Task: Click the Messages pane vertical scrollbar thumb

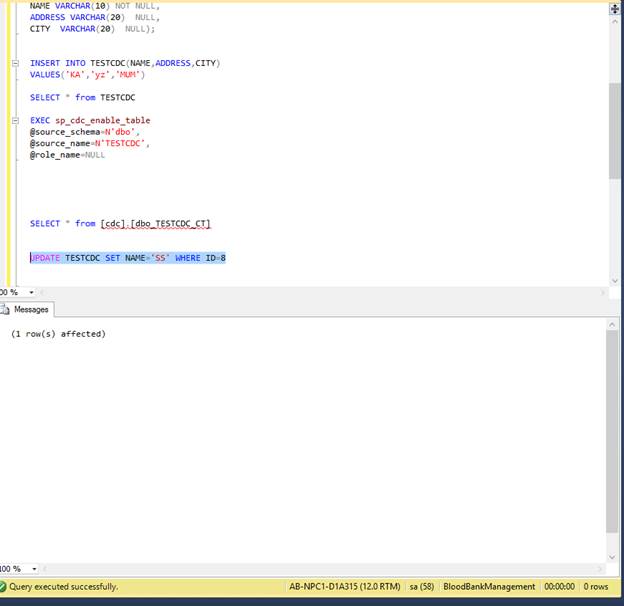Action: 612,432
